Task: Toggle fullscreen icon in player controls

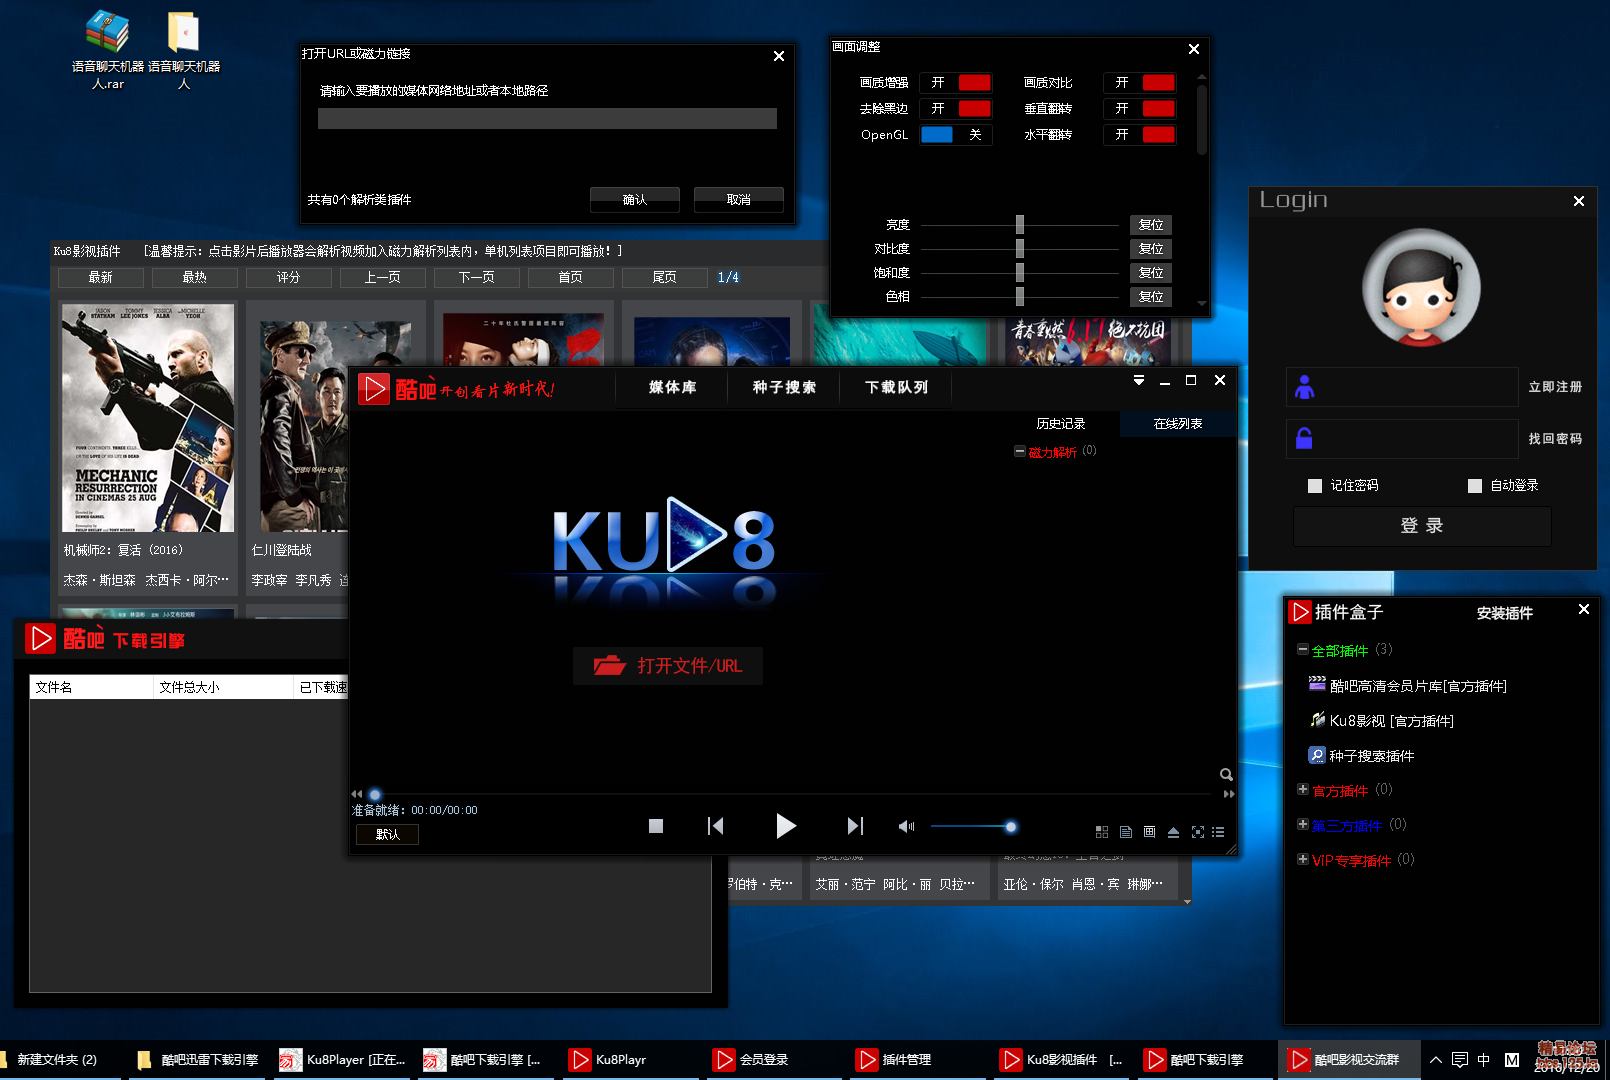Action: point(1198,832)
